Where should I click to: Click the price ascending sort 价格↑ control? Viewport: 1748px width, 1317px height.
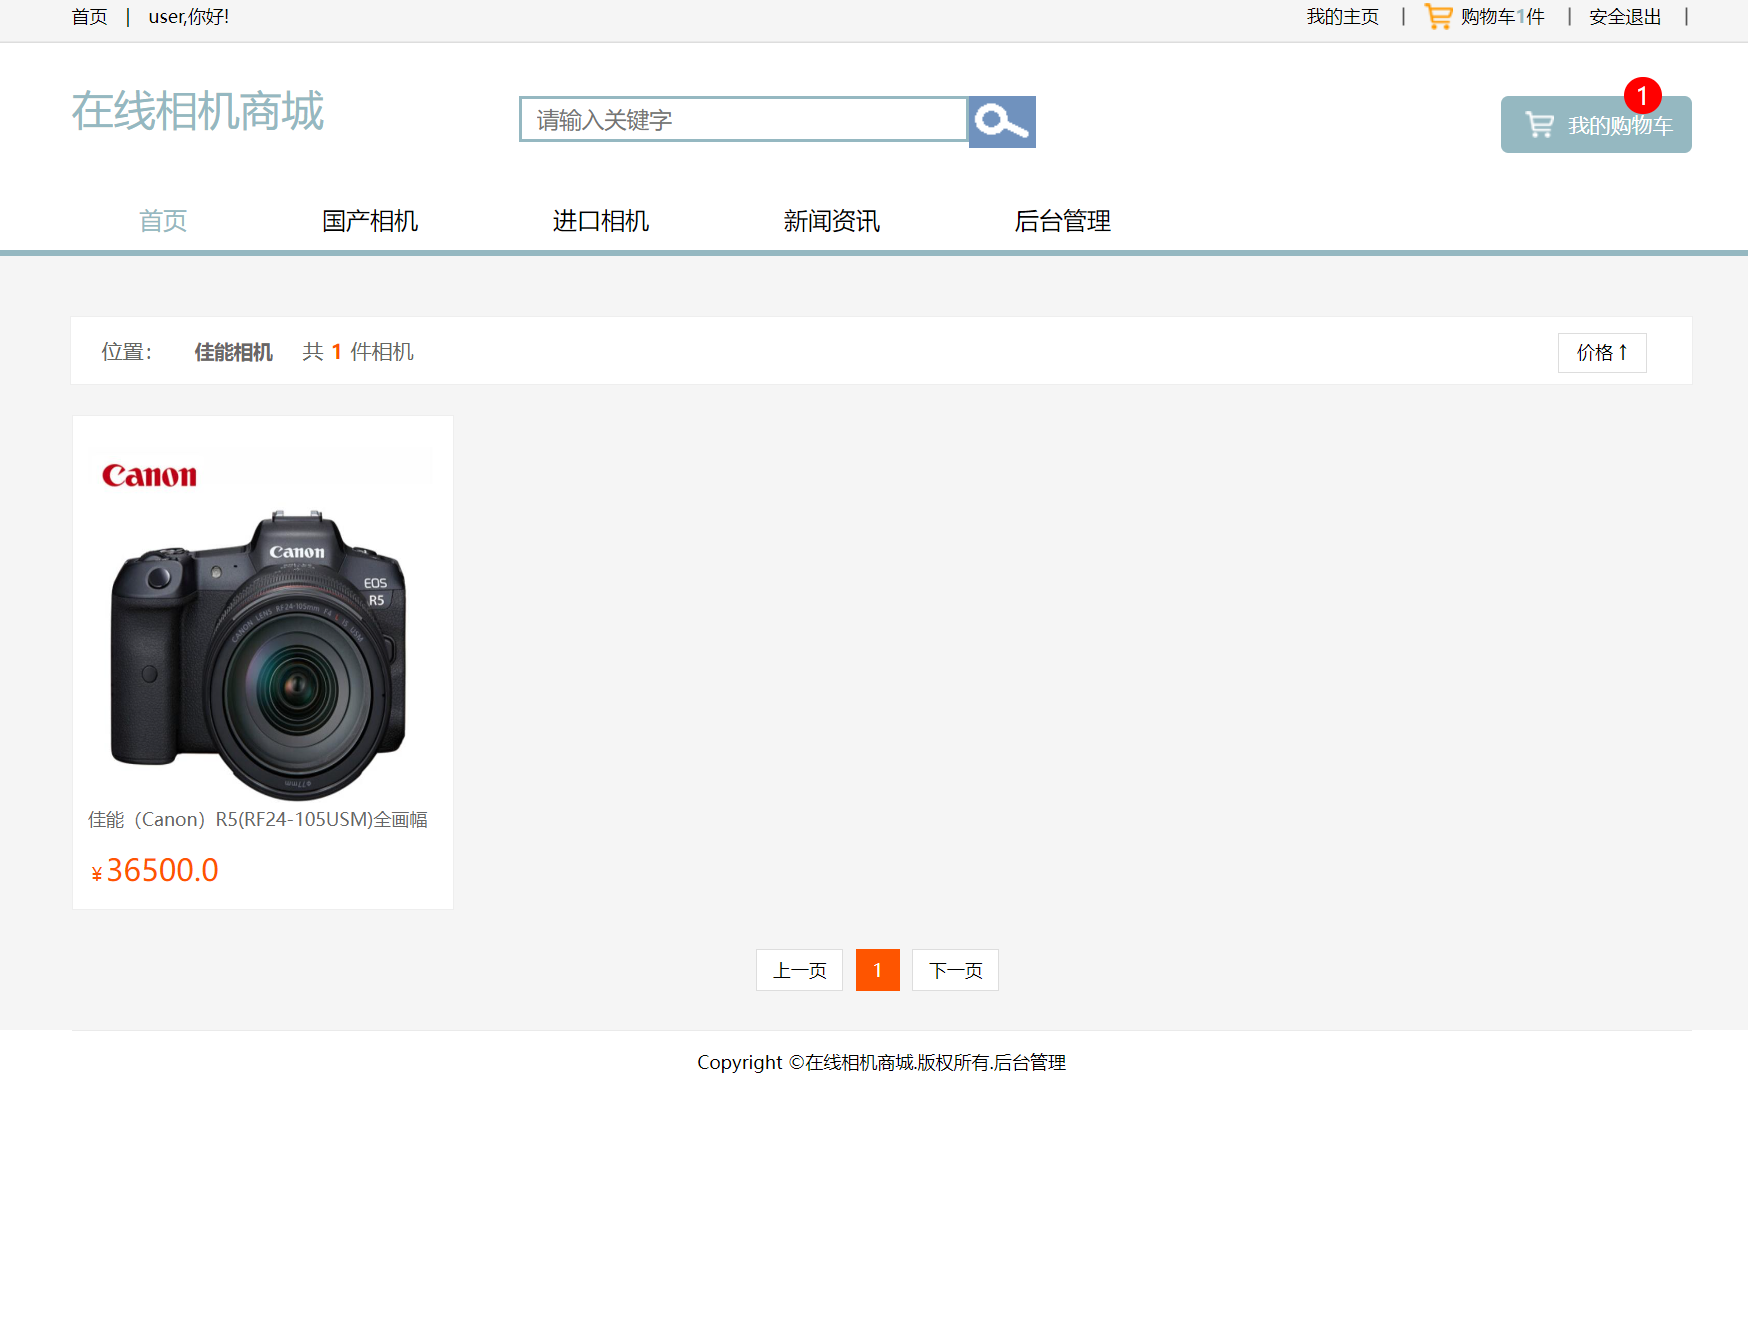1601,352
